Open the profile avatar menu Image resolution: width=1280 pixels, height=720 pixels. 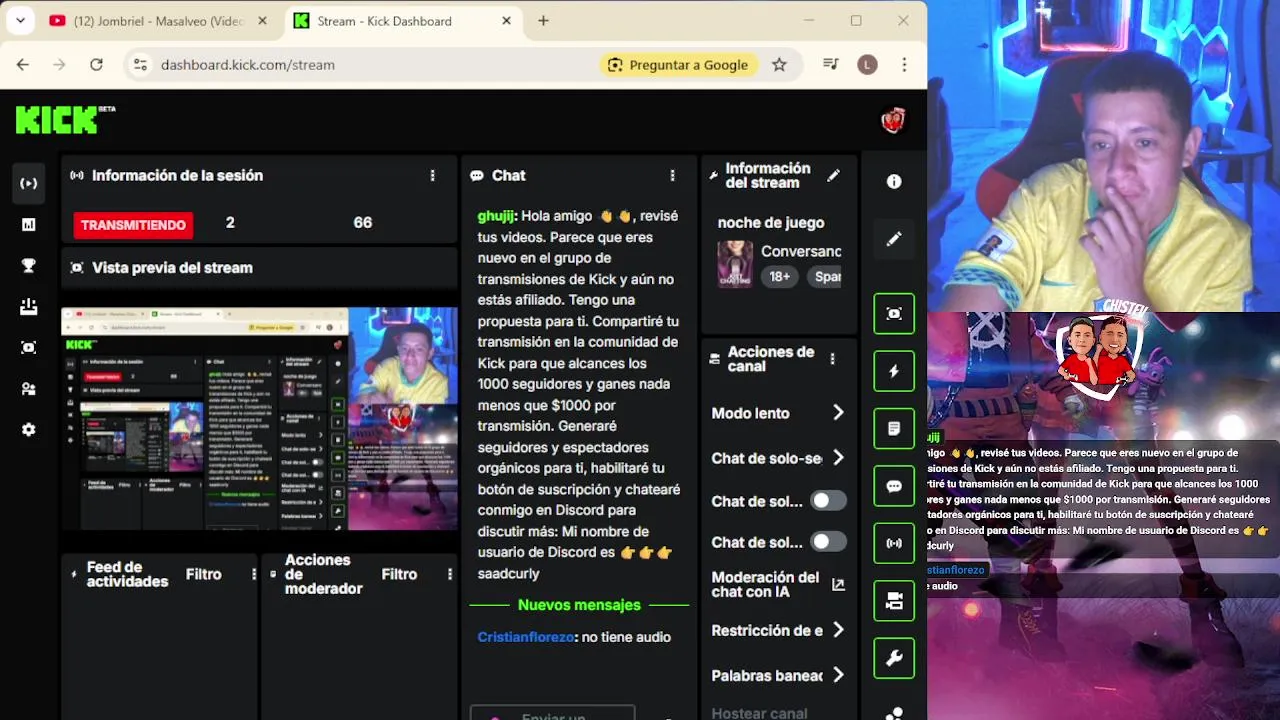[x=893, y=121]
